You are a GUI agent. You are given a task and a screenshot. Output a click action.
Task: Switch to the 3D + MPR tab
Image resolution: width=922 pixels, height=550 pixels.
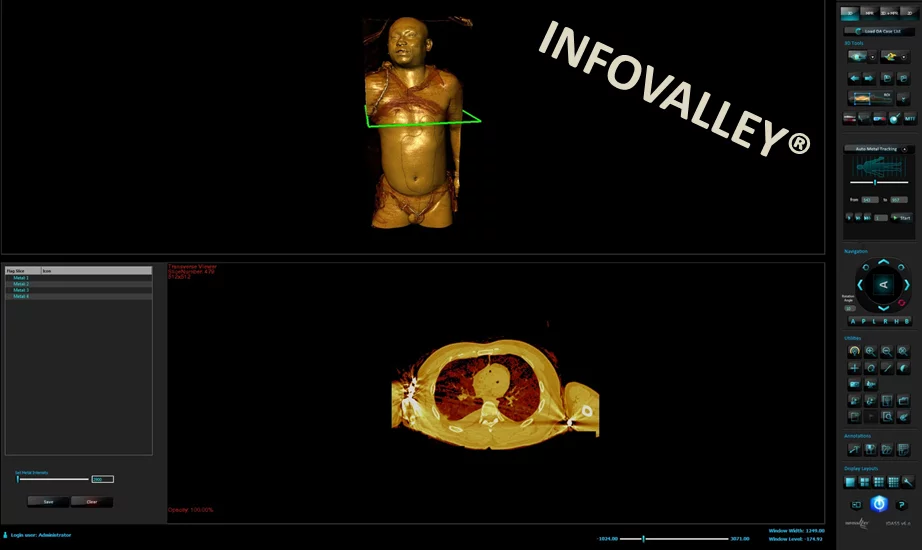point(889,13)
